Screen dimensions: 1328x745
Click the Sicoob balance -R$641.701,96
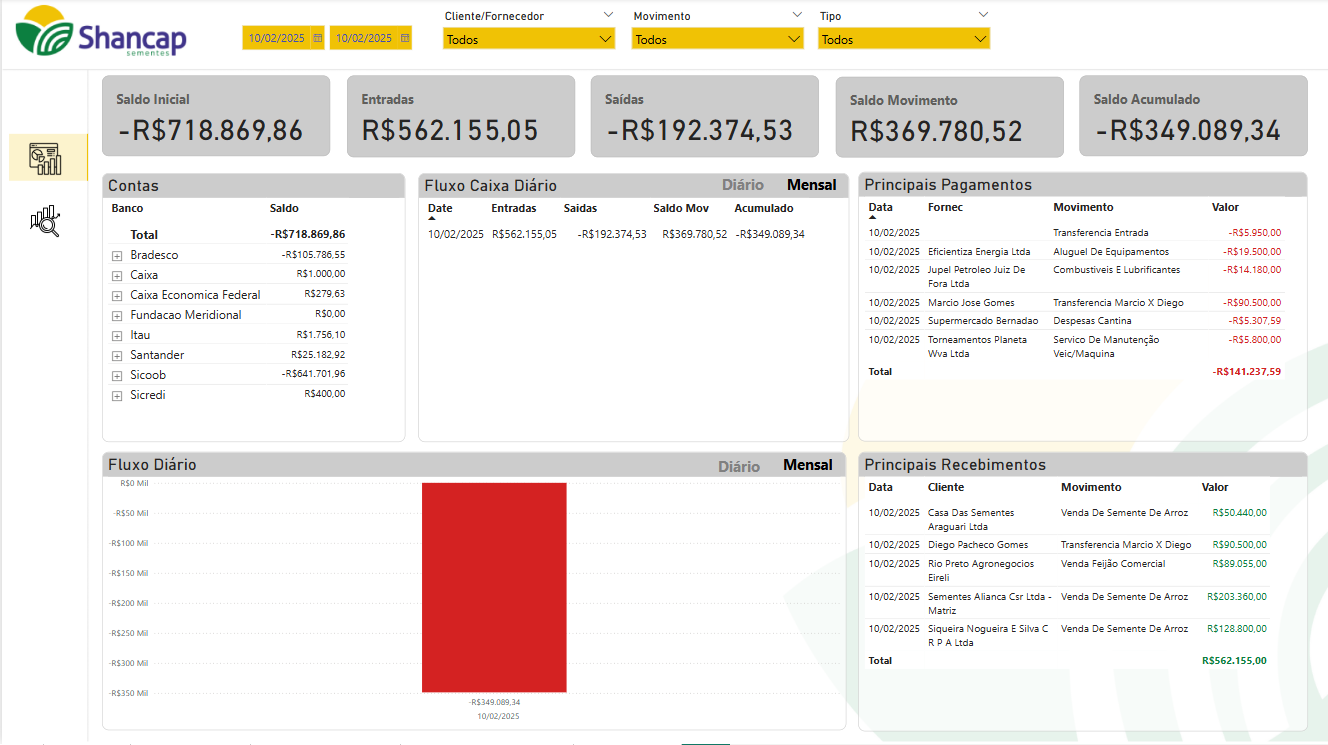tap(313, 375)
